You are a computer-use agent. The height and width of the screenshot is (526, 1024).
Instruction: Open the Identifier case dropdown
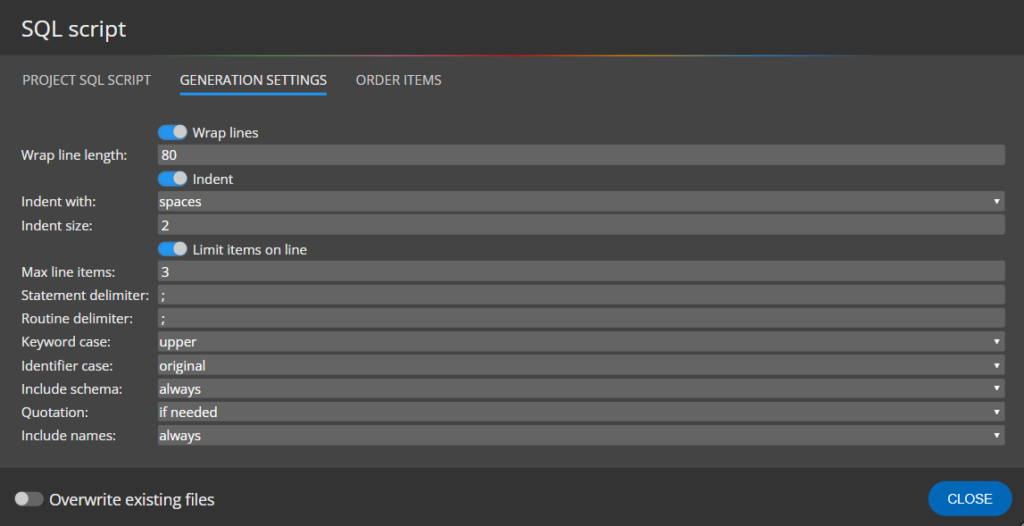580,366
